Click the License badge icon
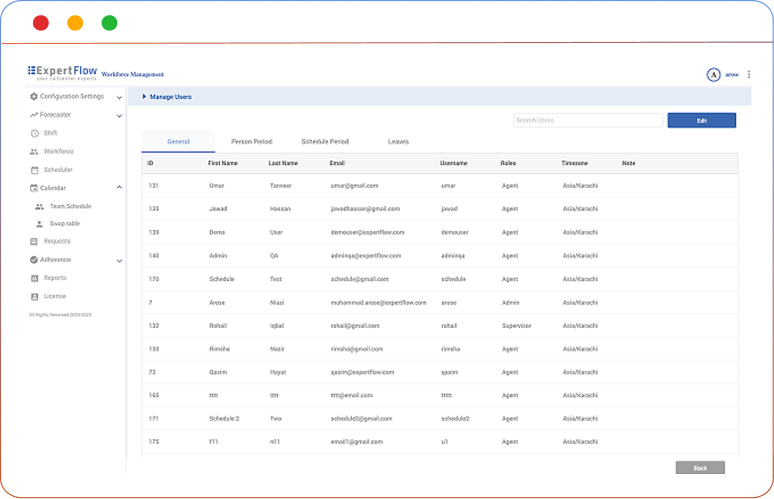Viewport: 774px width, 499px height. tap(34, 296)
